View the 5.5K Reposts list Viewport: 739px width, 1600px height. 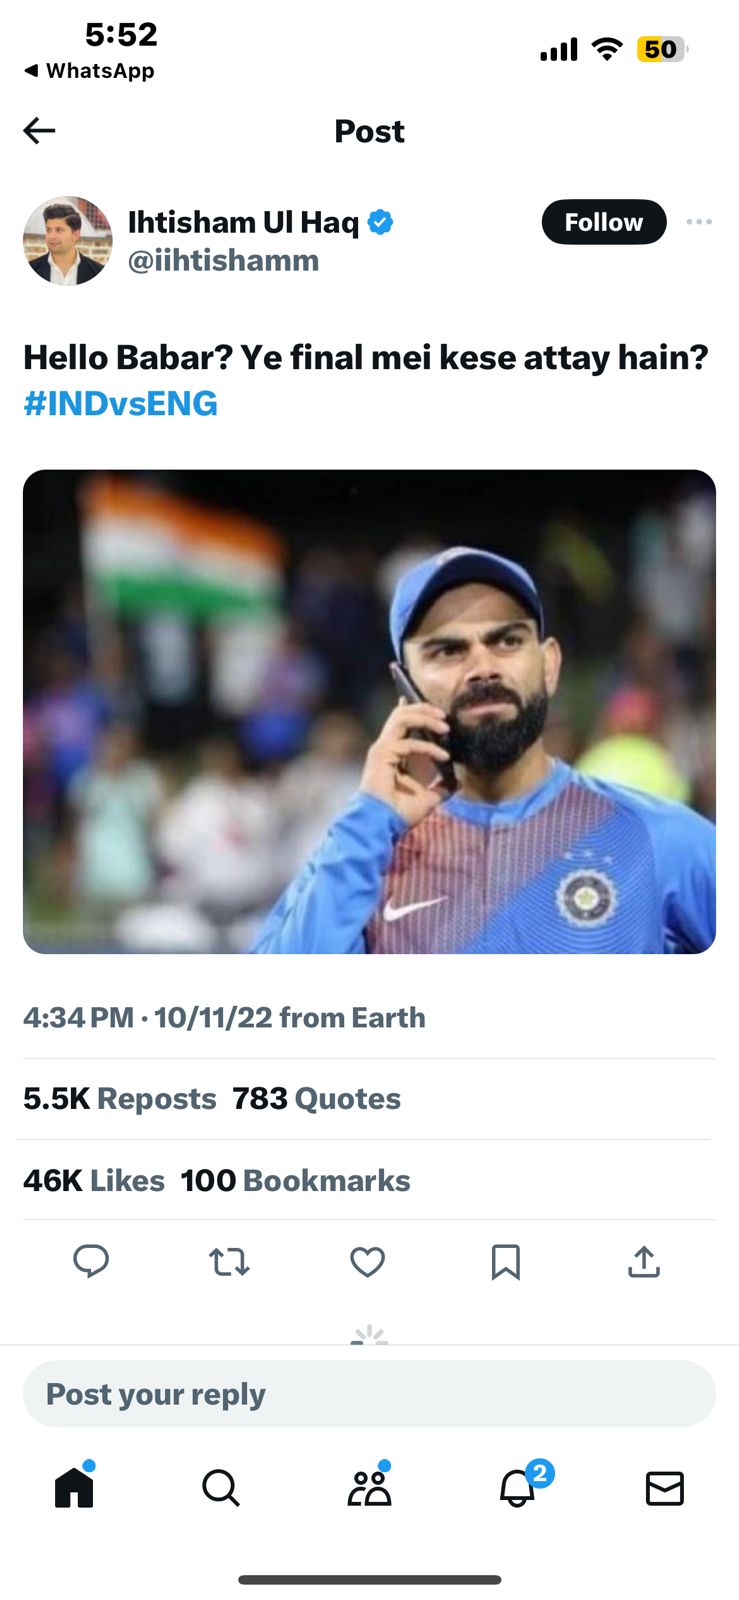point(120,1099)
